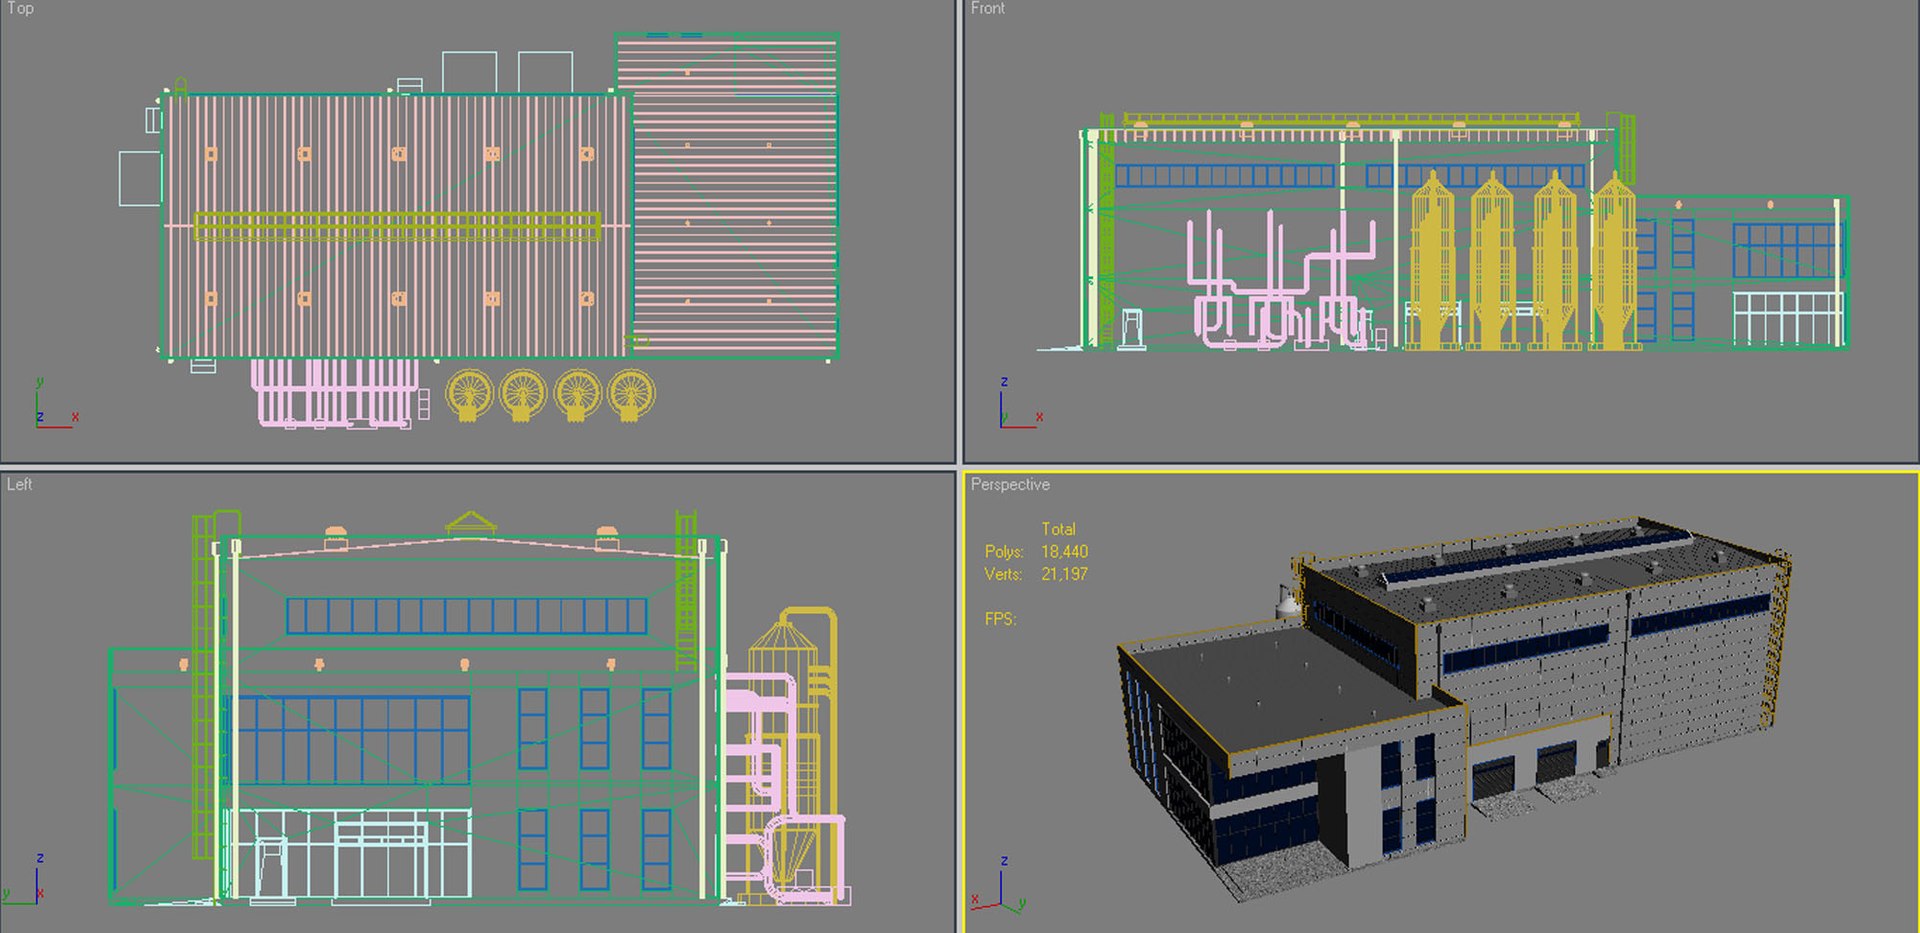Click the Total statistics header
This screenshot has height=933, width=1920.
pyautogui.click(x=1058, y=529)
